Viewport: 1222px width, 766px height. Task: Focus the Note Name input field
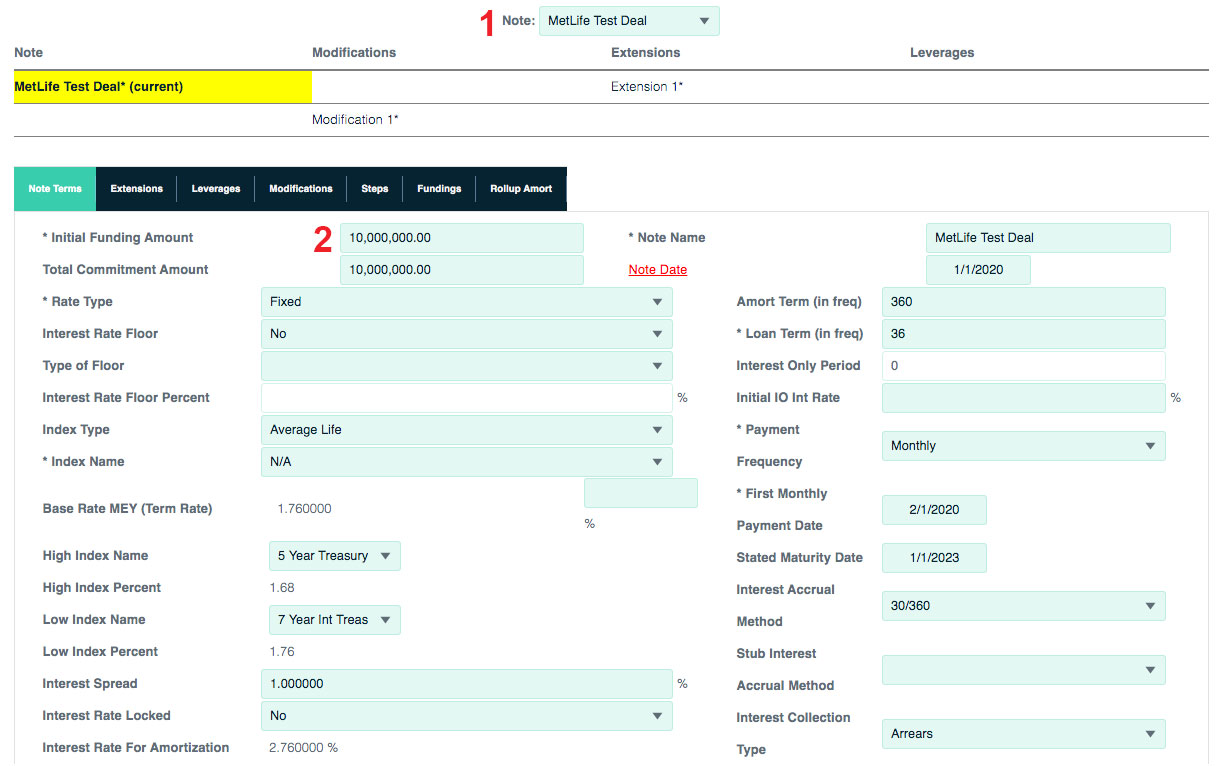pos(1048,238)
